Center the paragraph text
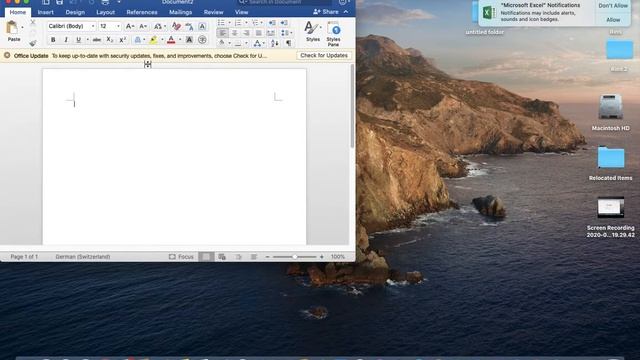This screenshot has height=360, width=640. 234,33
